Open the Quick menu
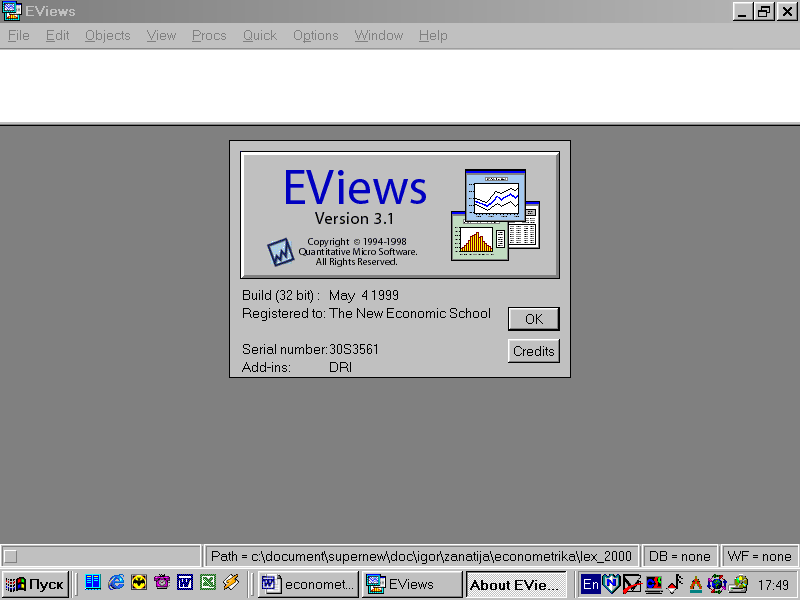This screenshot has height=600, width=800. pos(260,35)
